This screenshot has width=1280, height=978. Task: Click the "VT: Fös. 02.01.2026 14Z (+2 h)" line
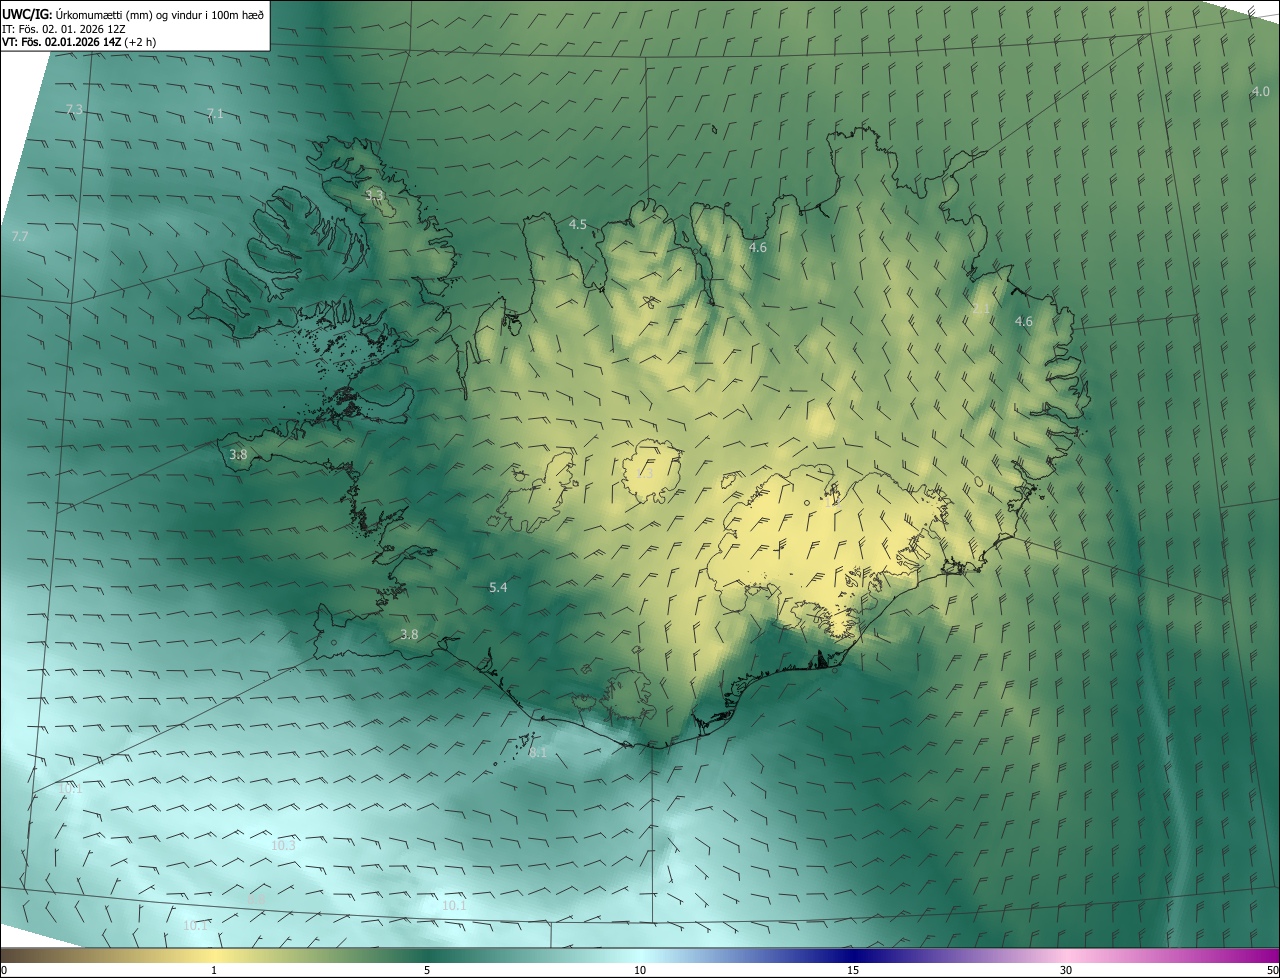[x=79, y=42]
